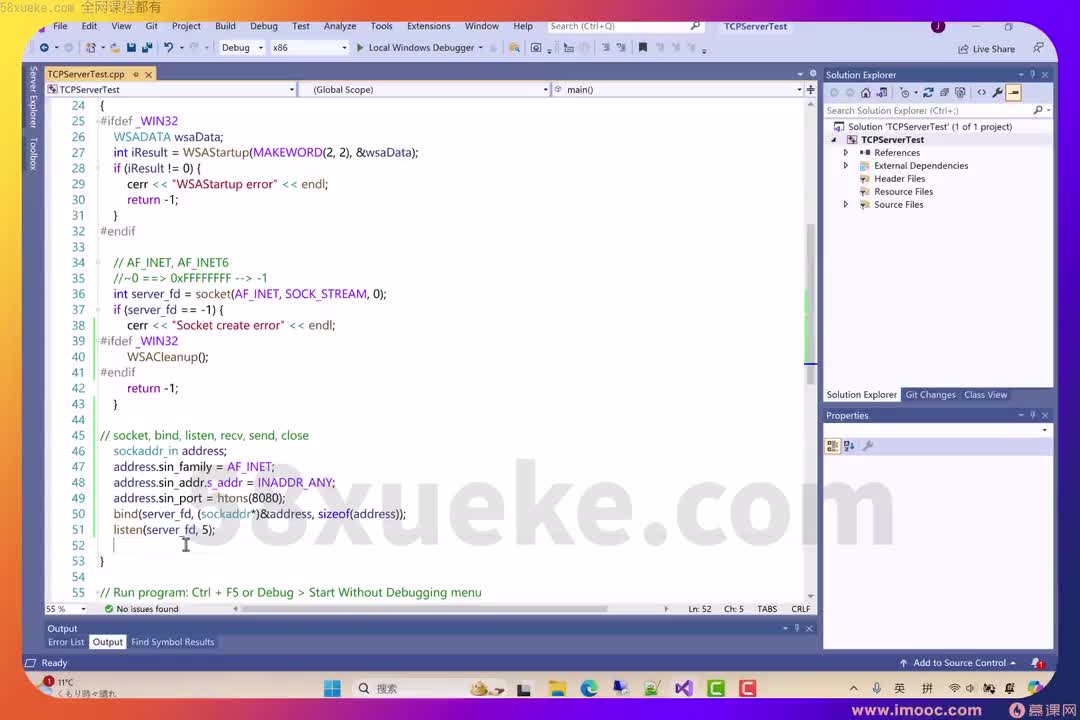Open Microsoft Edge from Windows taskbar

(x=589, y=688)
